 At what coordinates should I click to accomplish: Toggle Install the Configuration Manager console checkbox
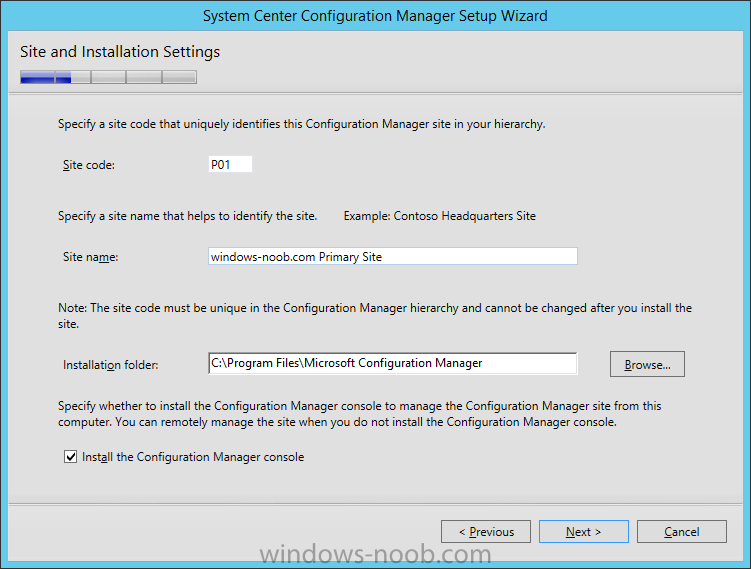click(x=70, y=456)
